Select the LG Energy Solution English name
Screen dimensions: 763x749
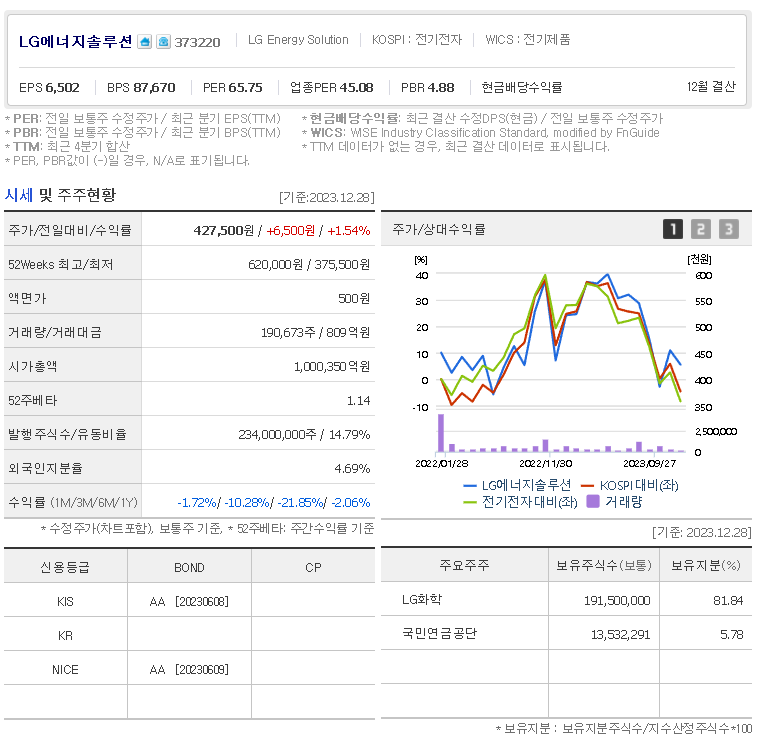(298, 39)
